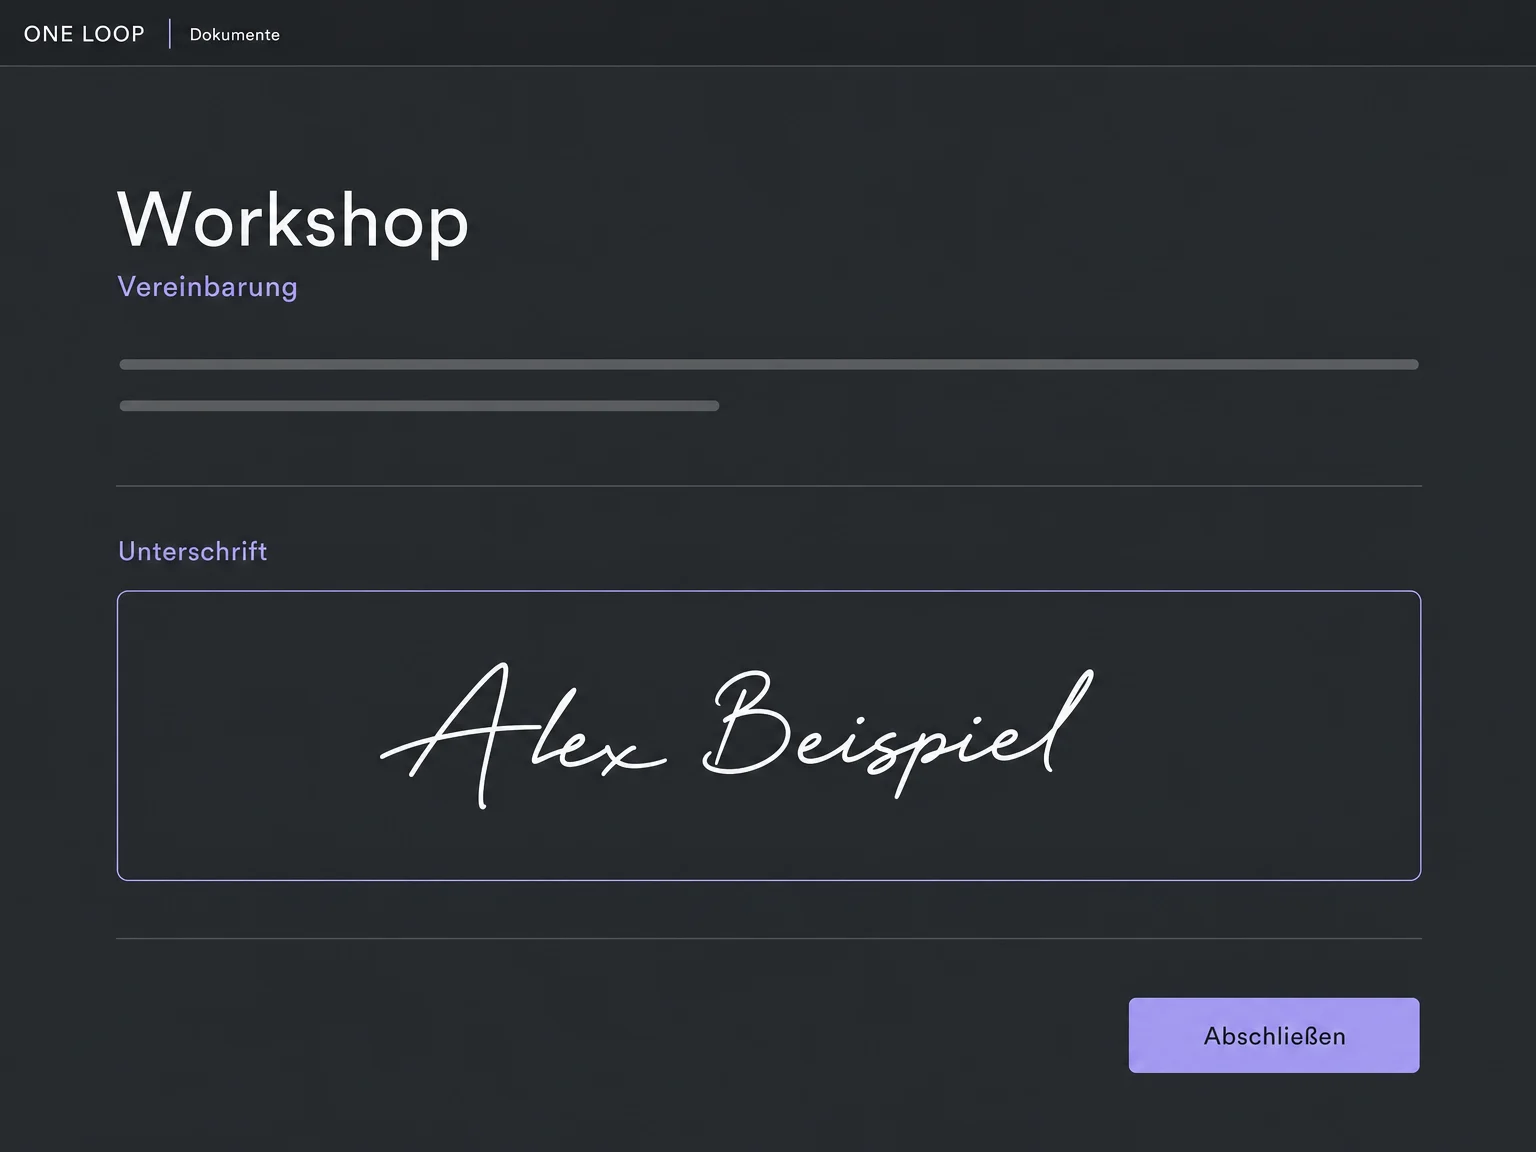Click the ONE LOOP logo
Viewport: 1536px width, 1152px height.
(85, 34)
